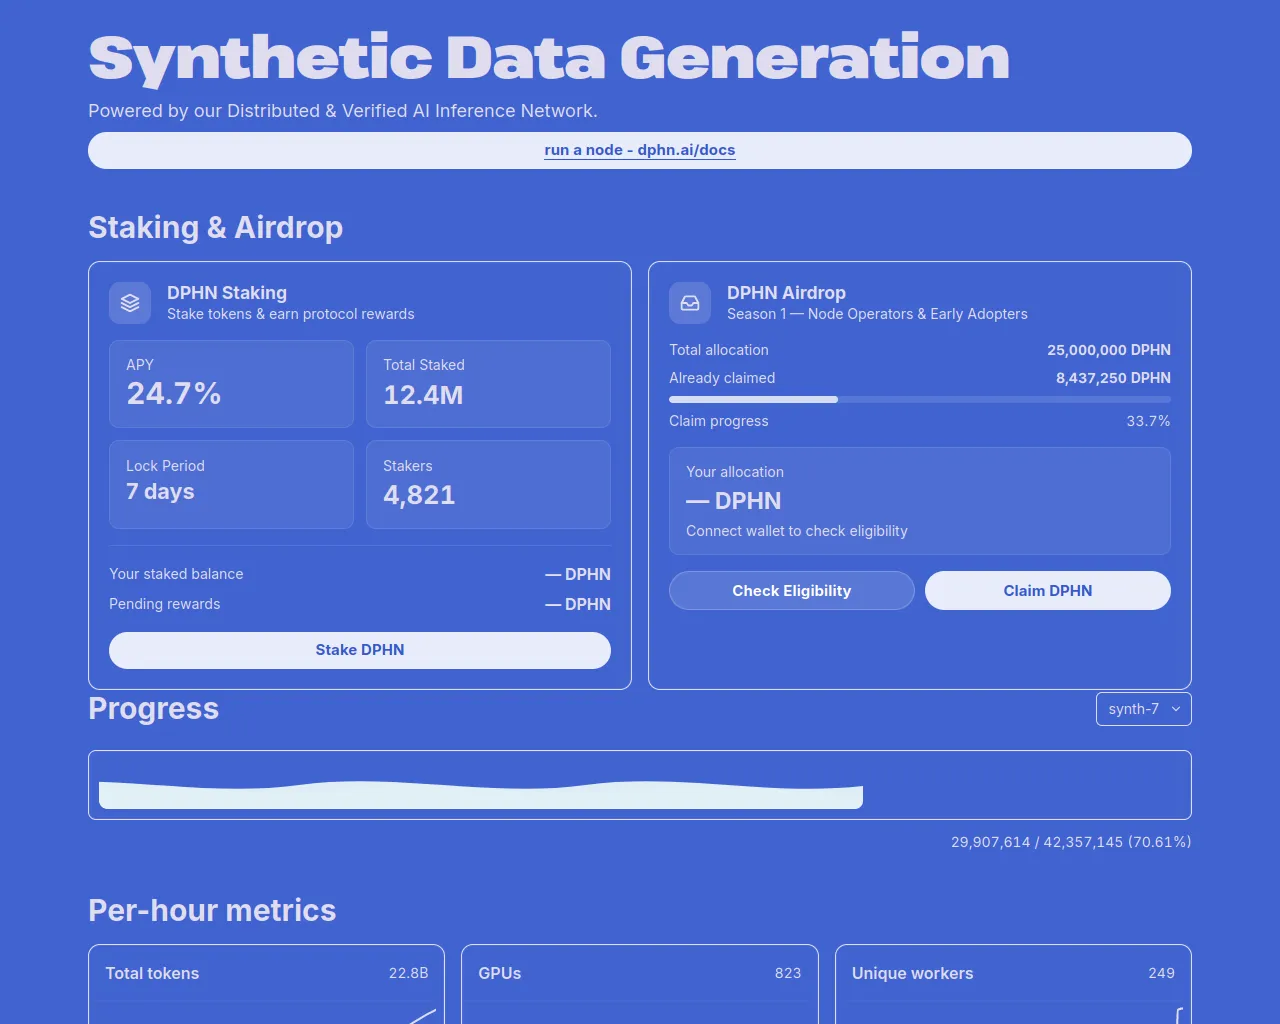Click the Claim DPHN button
Image resolution: width=1280 pixels, height=1024 pixels.
click(1048, 591)
